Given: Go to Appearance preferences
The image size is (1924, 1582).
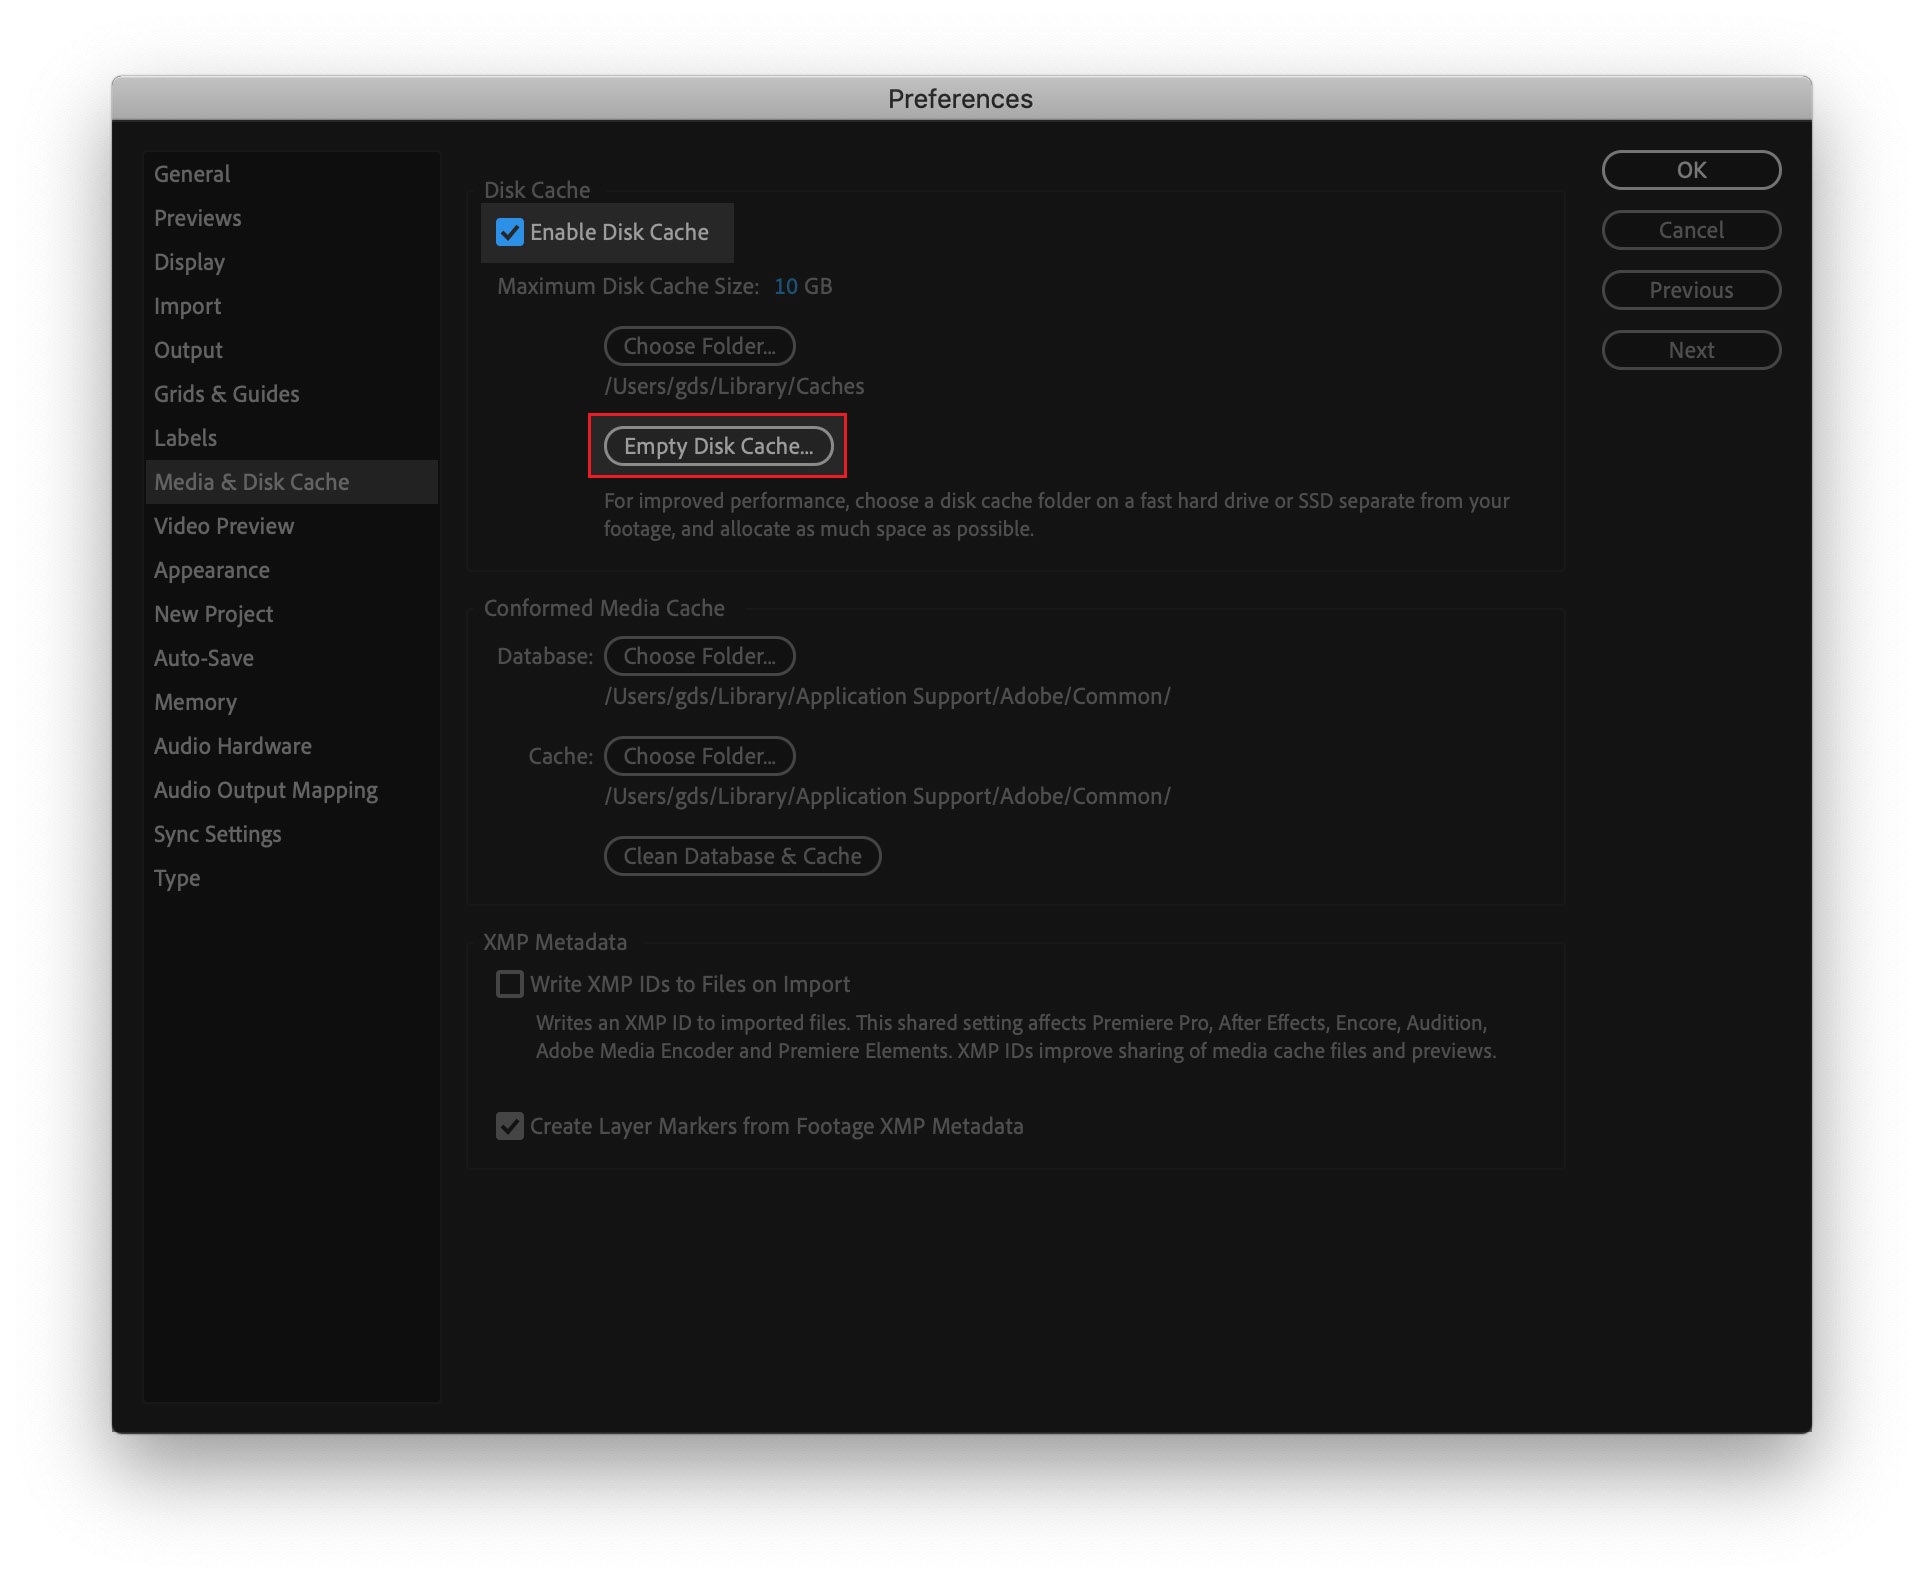Looking at the screenshot, I should click(x=291, y=570).
